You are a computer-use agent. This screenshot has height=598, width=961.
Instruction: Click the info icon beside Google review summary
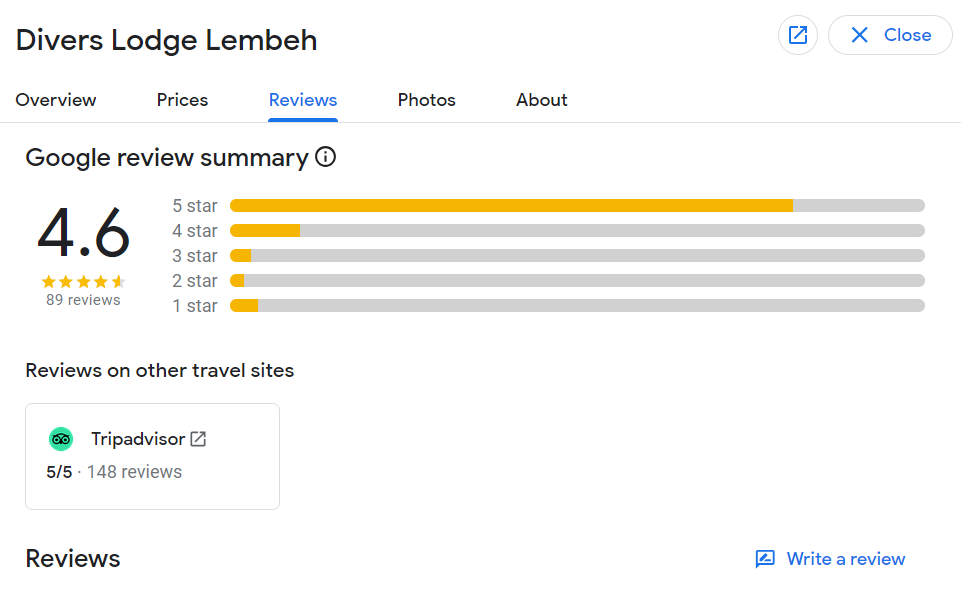(x=325, y=157)
